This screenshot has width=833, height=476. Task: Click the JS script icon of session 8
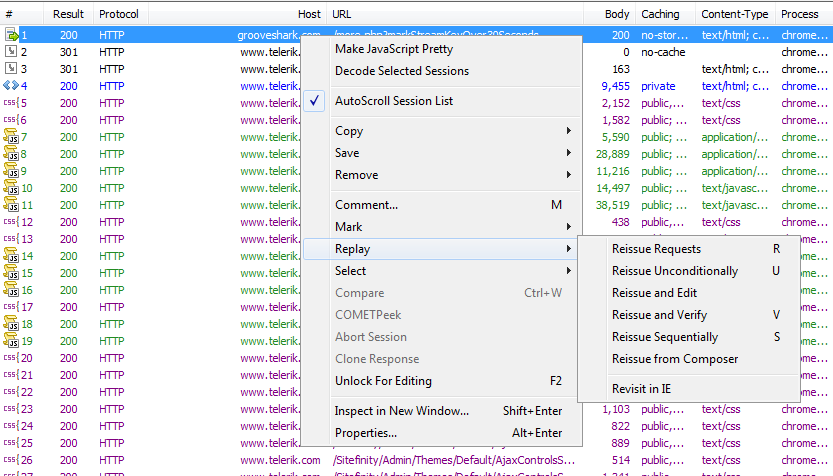tap(11, 154)
